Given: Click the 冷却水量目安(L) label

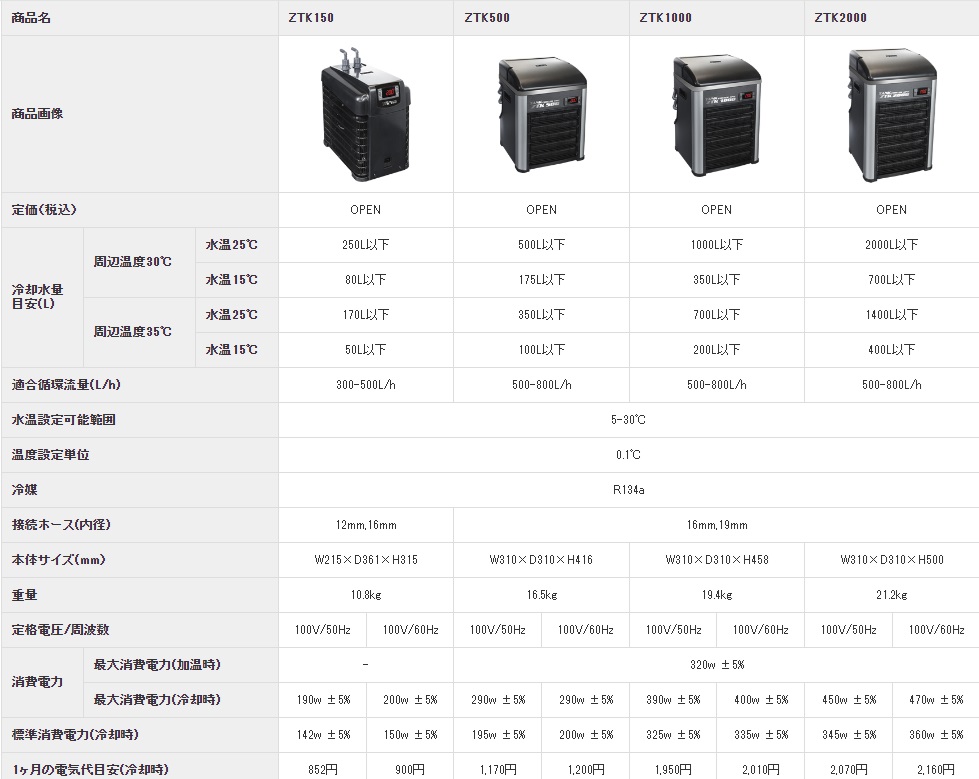Looking at the screenshot, I should tap(37, 296).
